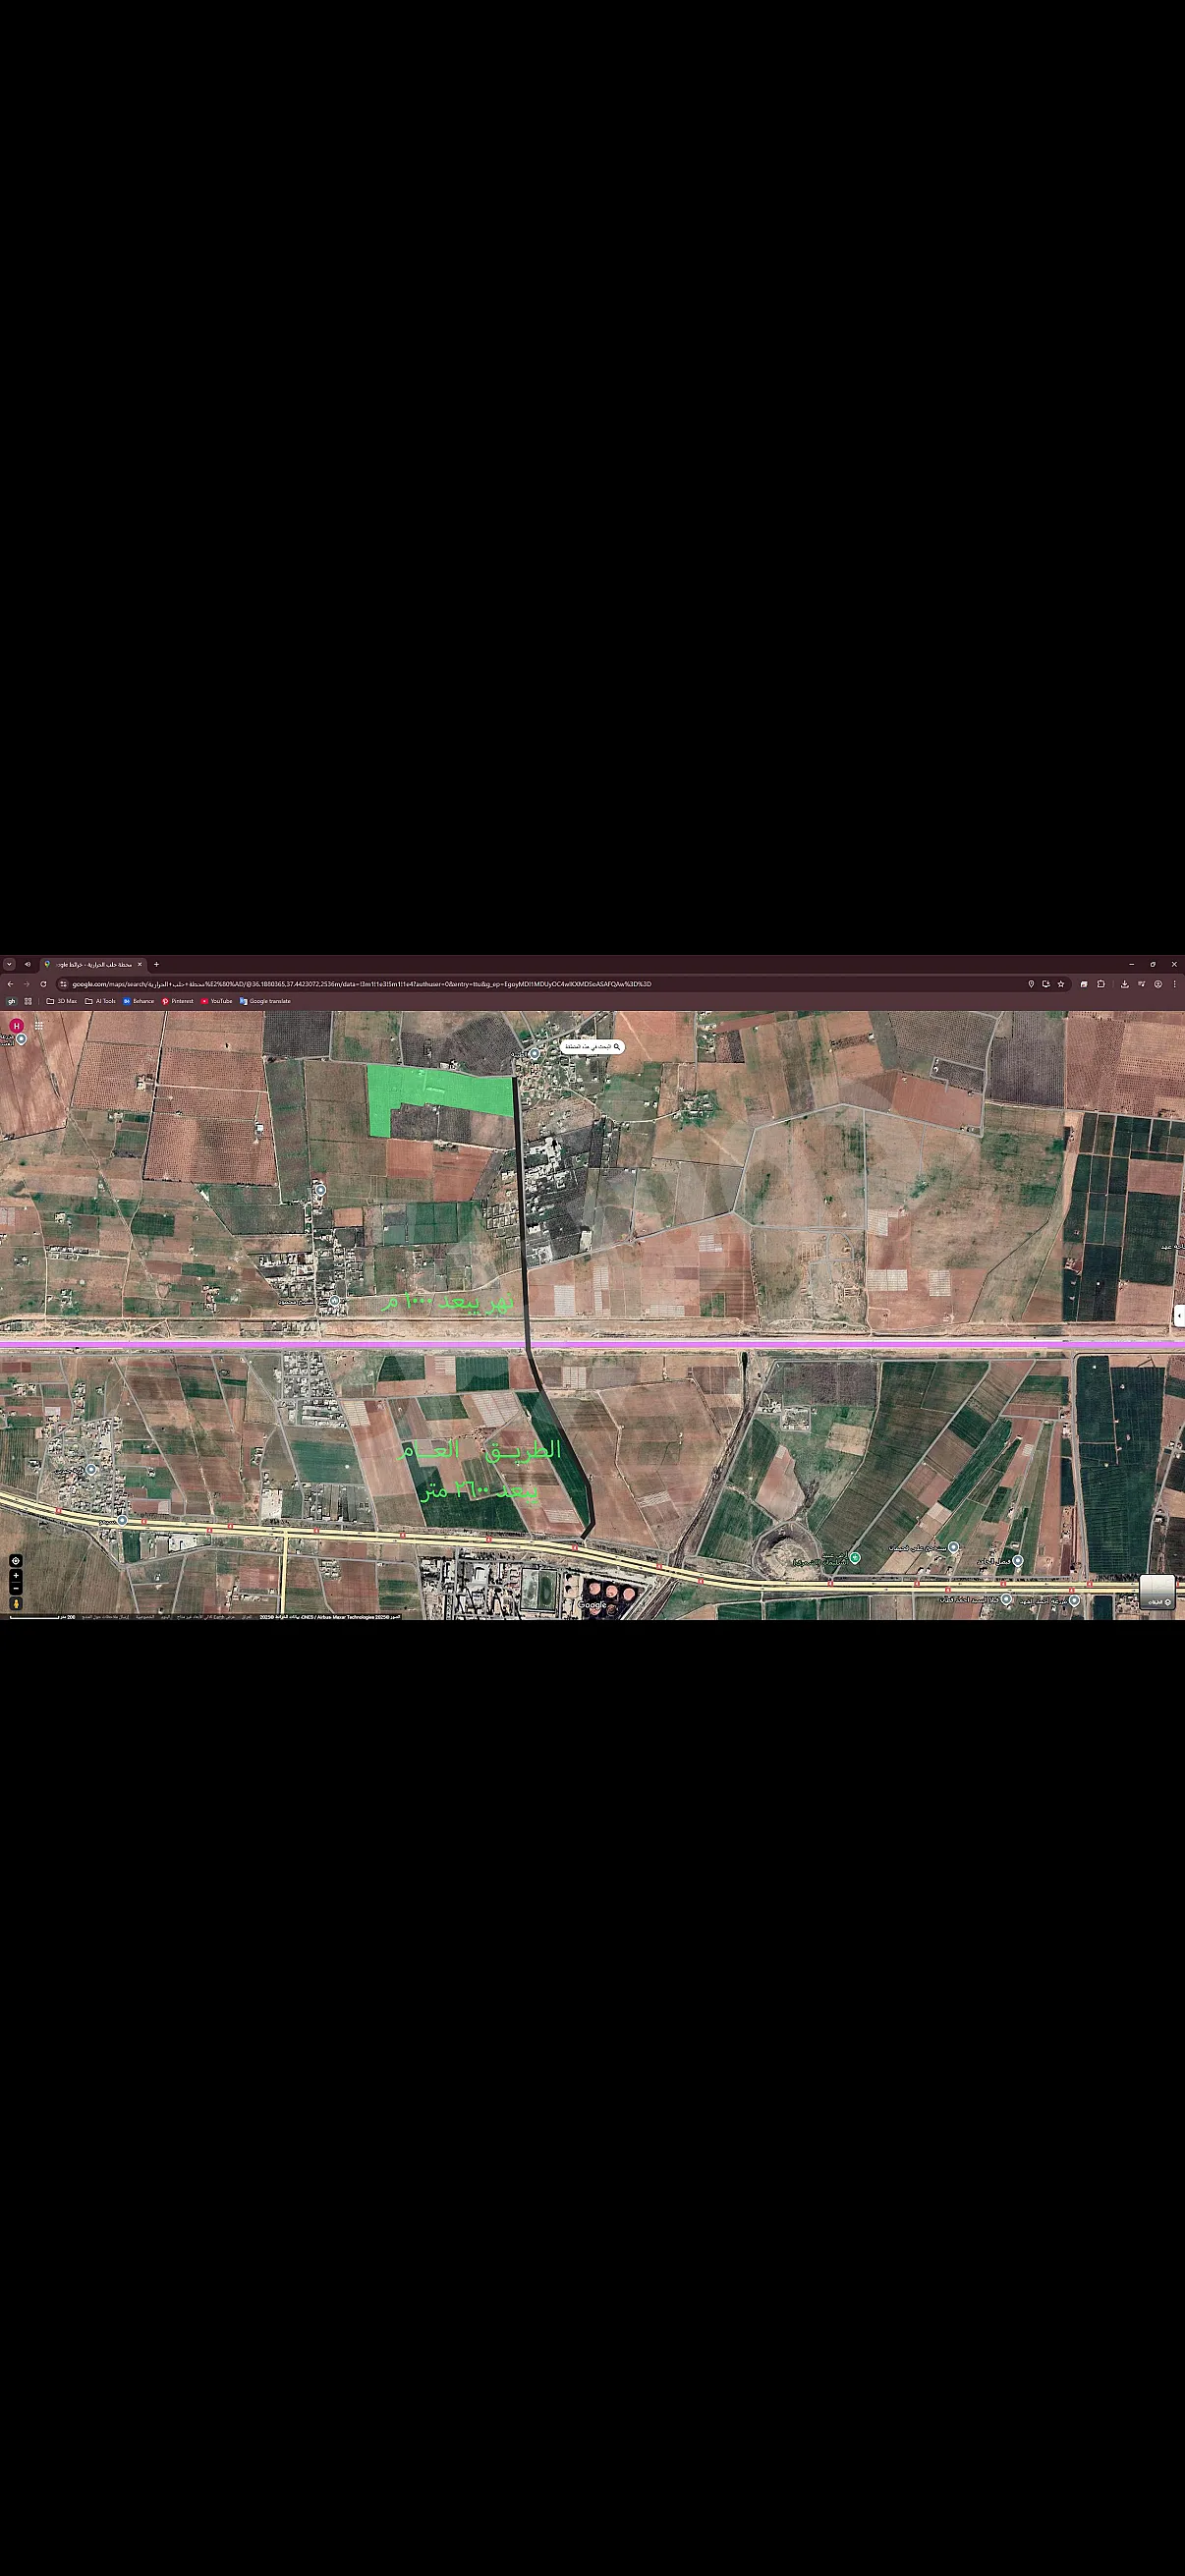Select the Street View pegman icon
This screenshot has height=2576, width=1185.
click(x=15, y=1604)
